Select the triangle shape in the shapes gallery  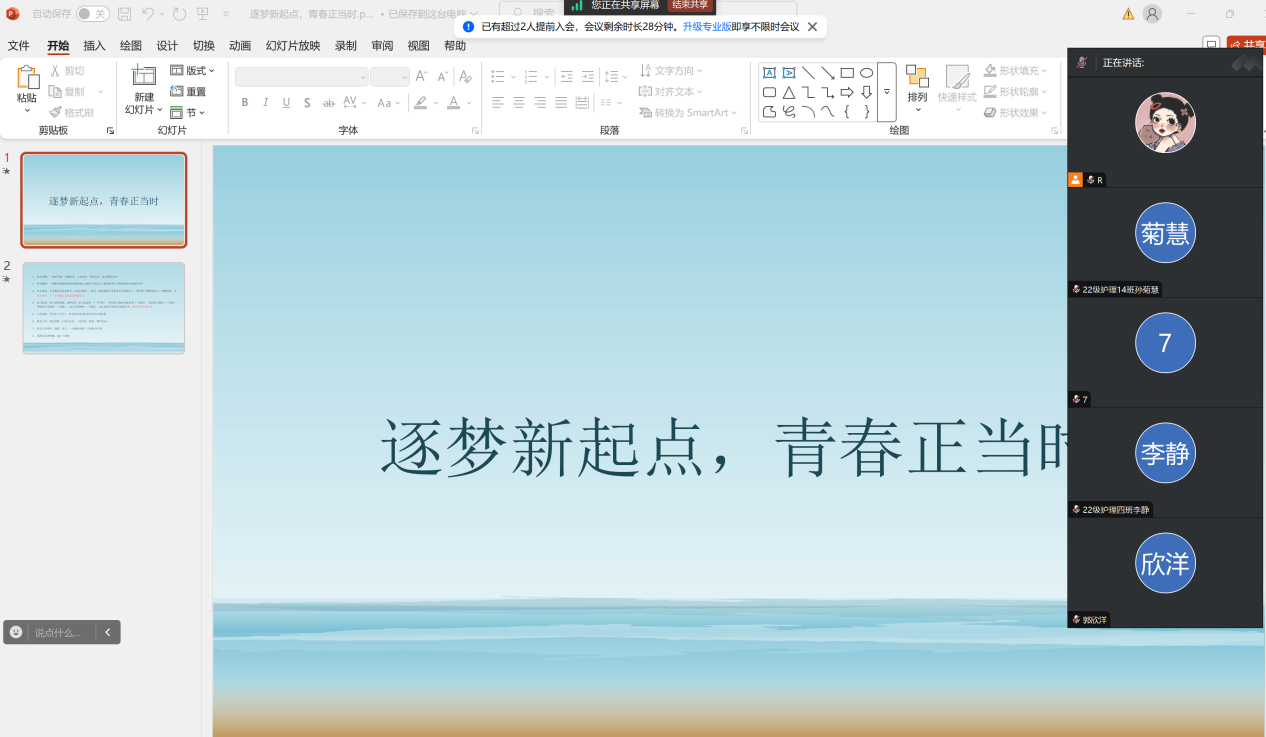[x=789, y=93]
